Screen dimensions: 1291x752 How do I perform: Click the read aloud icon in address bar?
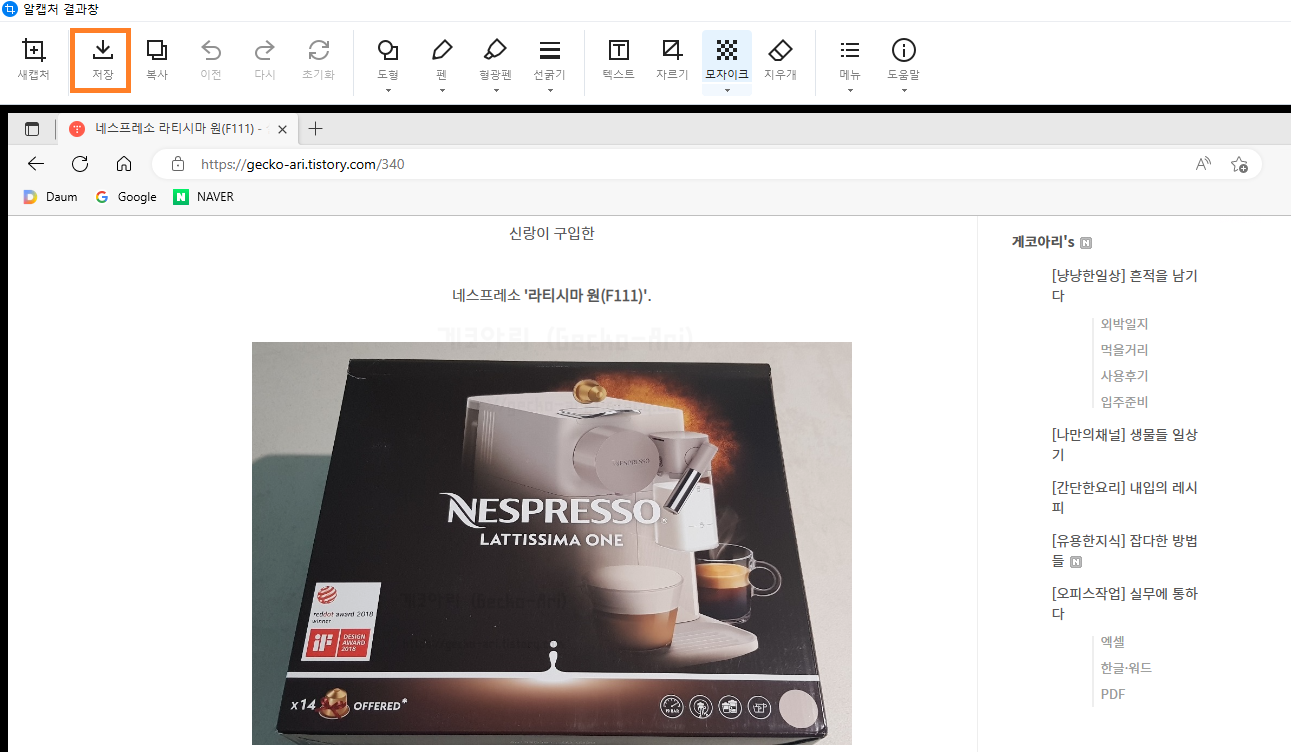1203,164
